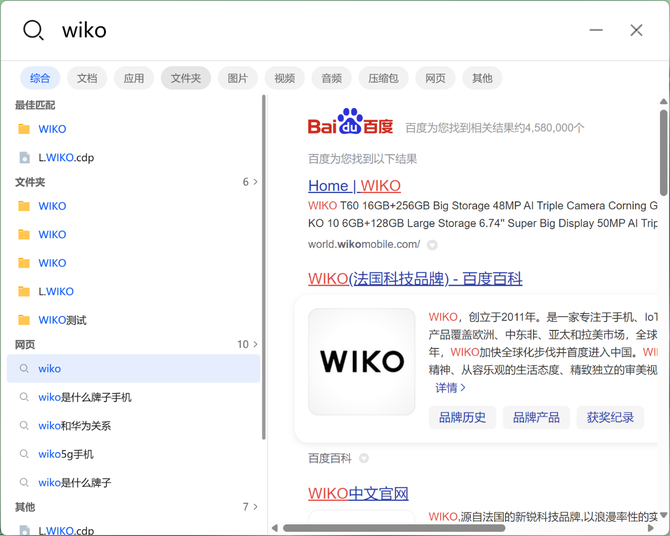This screenshot has height=536, width=670.
Task: Open the WIKO中文官网 link
Action: [358, 494]
